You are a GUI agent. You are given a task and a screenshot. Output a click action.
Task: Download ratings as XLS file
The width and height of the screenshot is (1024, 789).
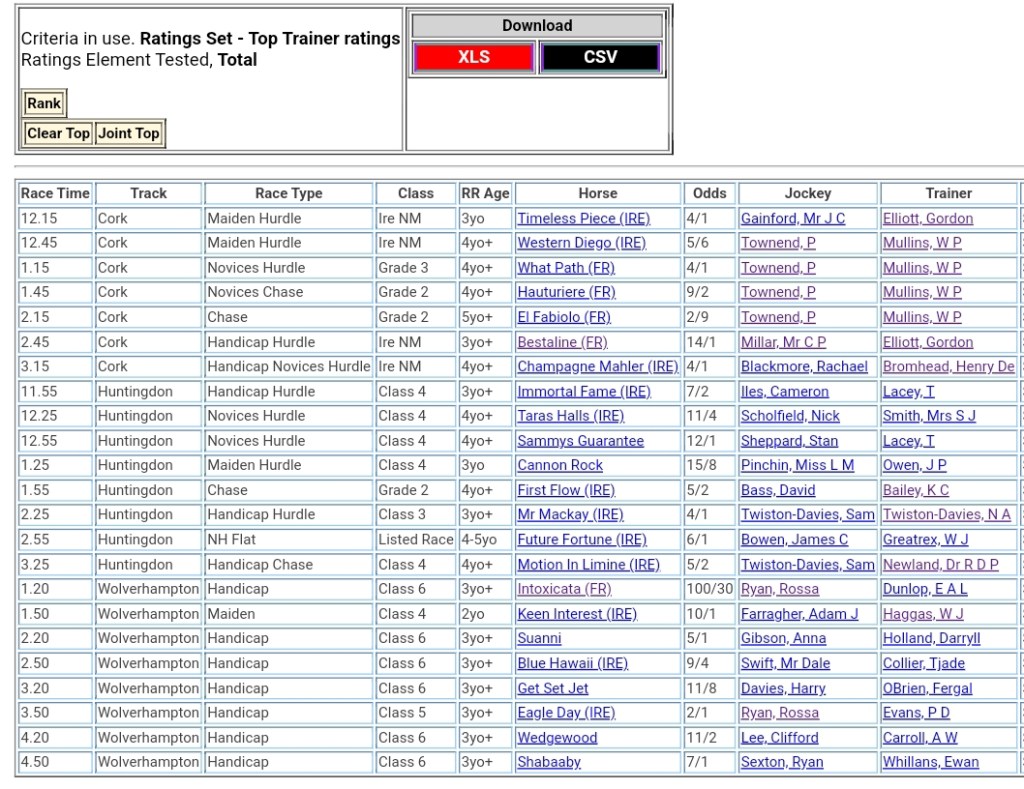click(473, 57)
